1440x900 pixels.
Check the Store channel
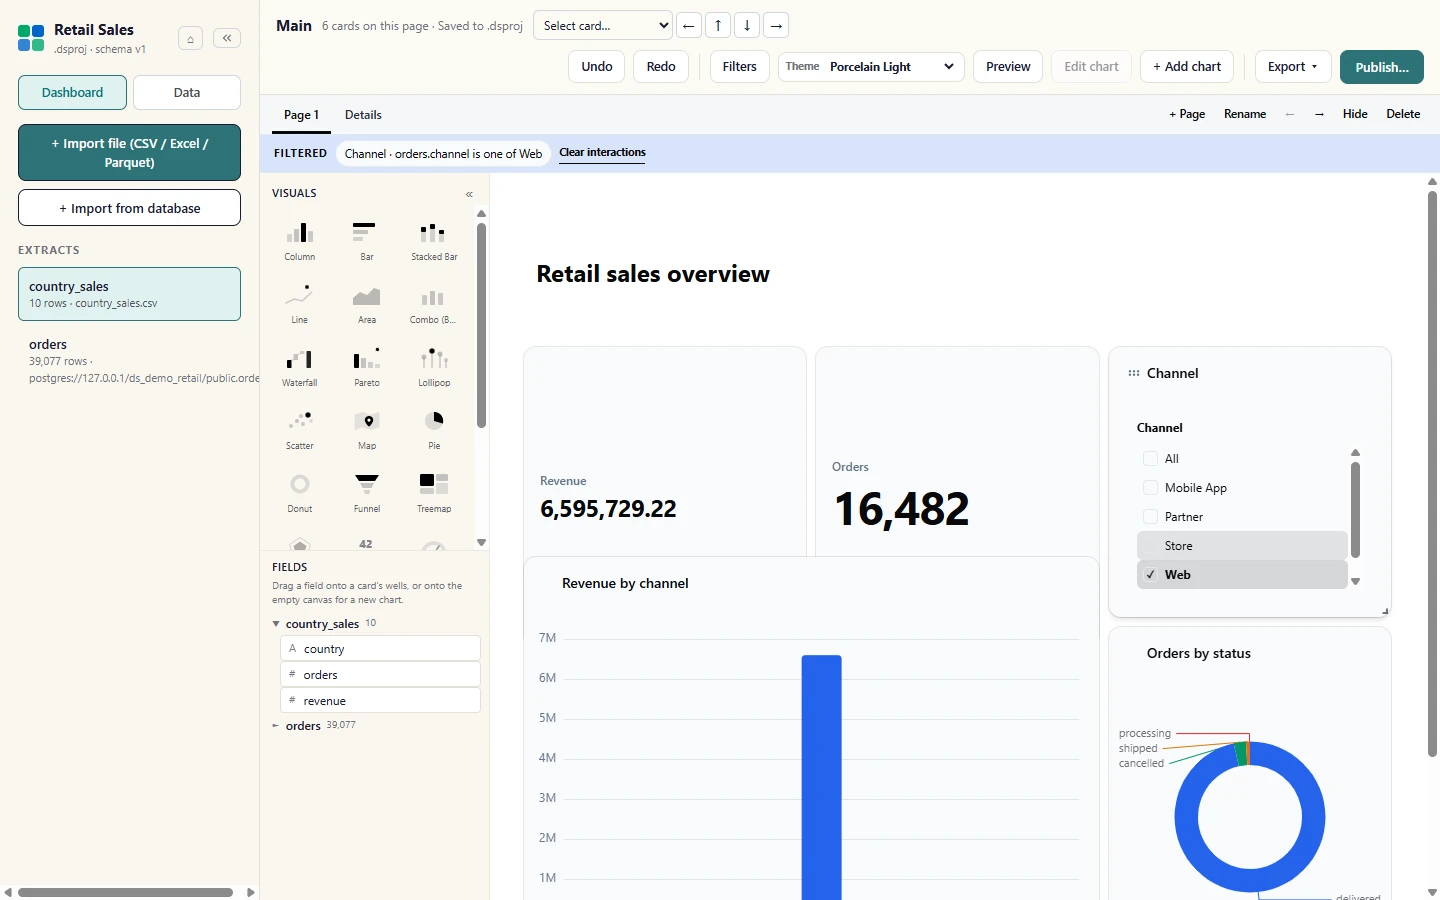(1150, 546)
